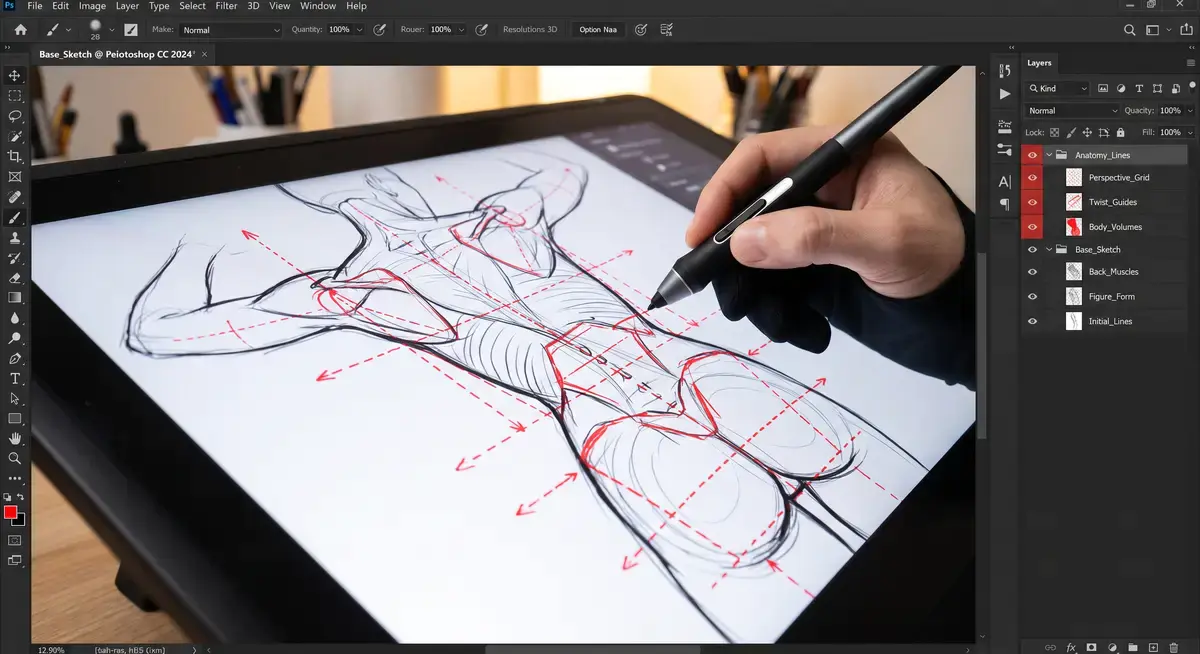The height and width of the screenshot is (654, 1200).
Task: Select the Gradient tool
Action: (x=15, y=297)
